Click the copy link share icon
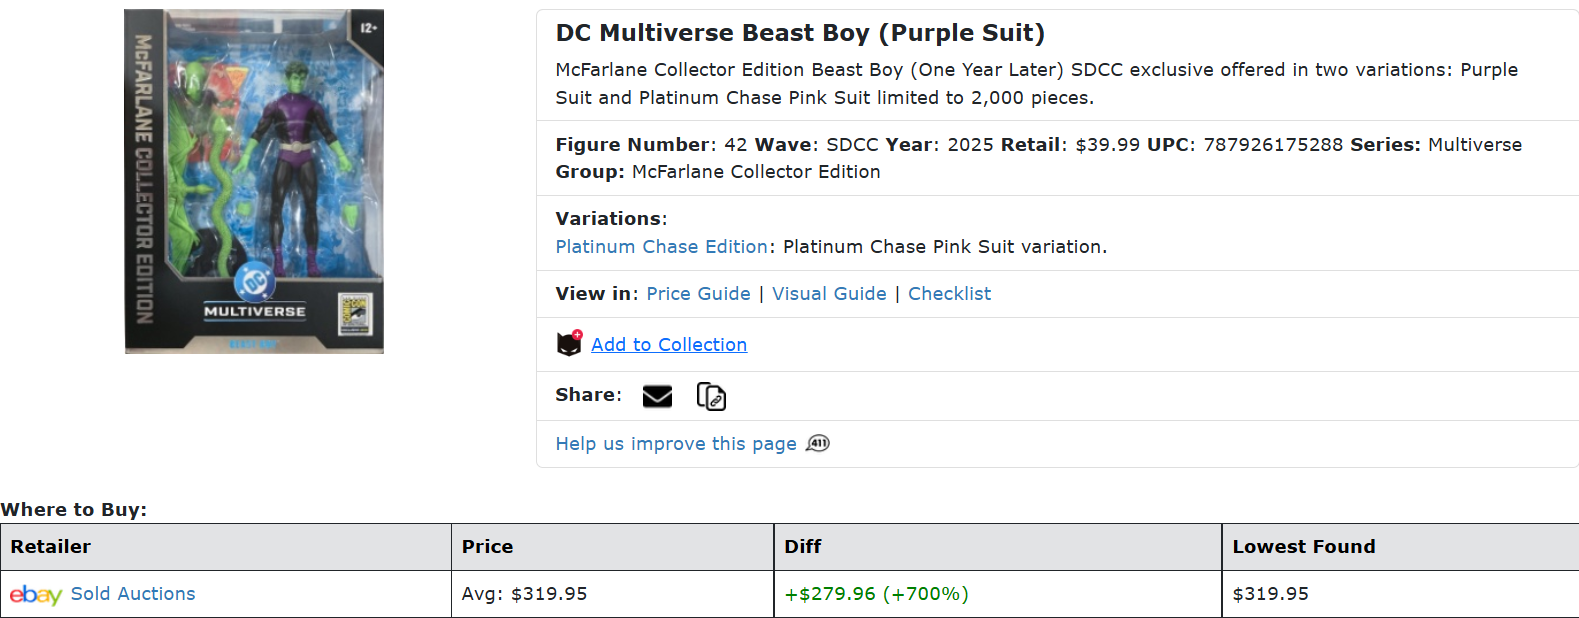The height and width of the screenshot is (618, 1579). click(711, 397)
